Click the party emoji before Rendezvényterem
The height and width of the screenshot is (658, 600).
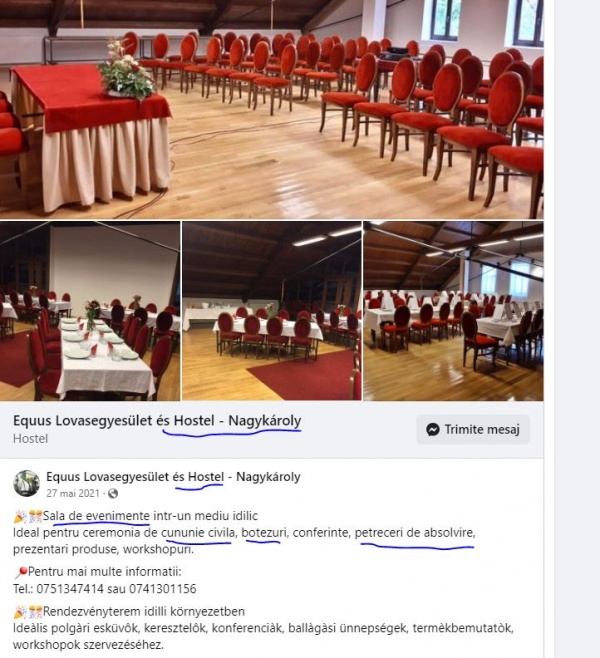pyautogui.click(x=21, y=612)
